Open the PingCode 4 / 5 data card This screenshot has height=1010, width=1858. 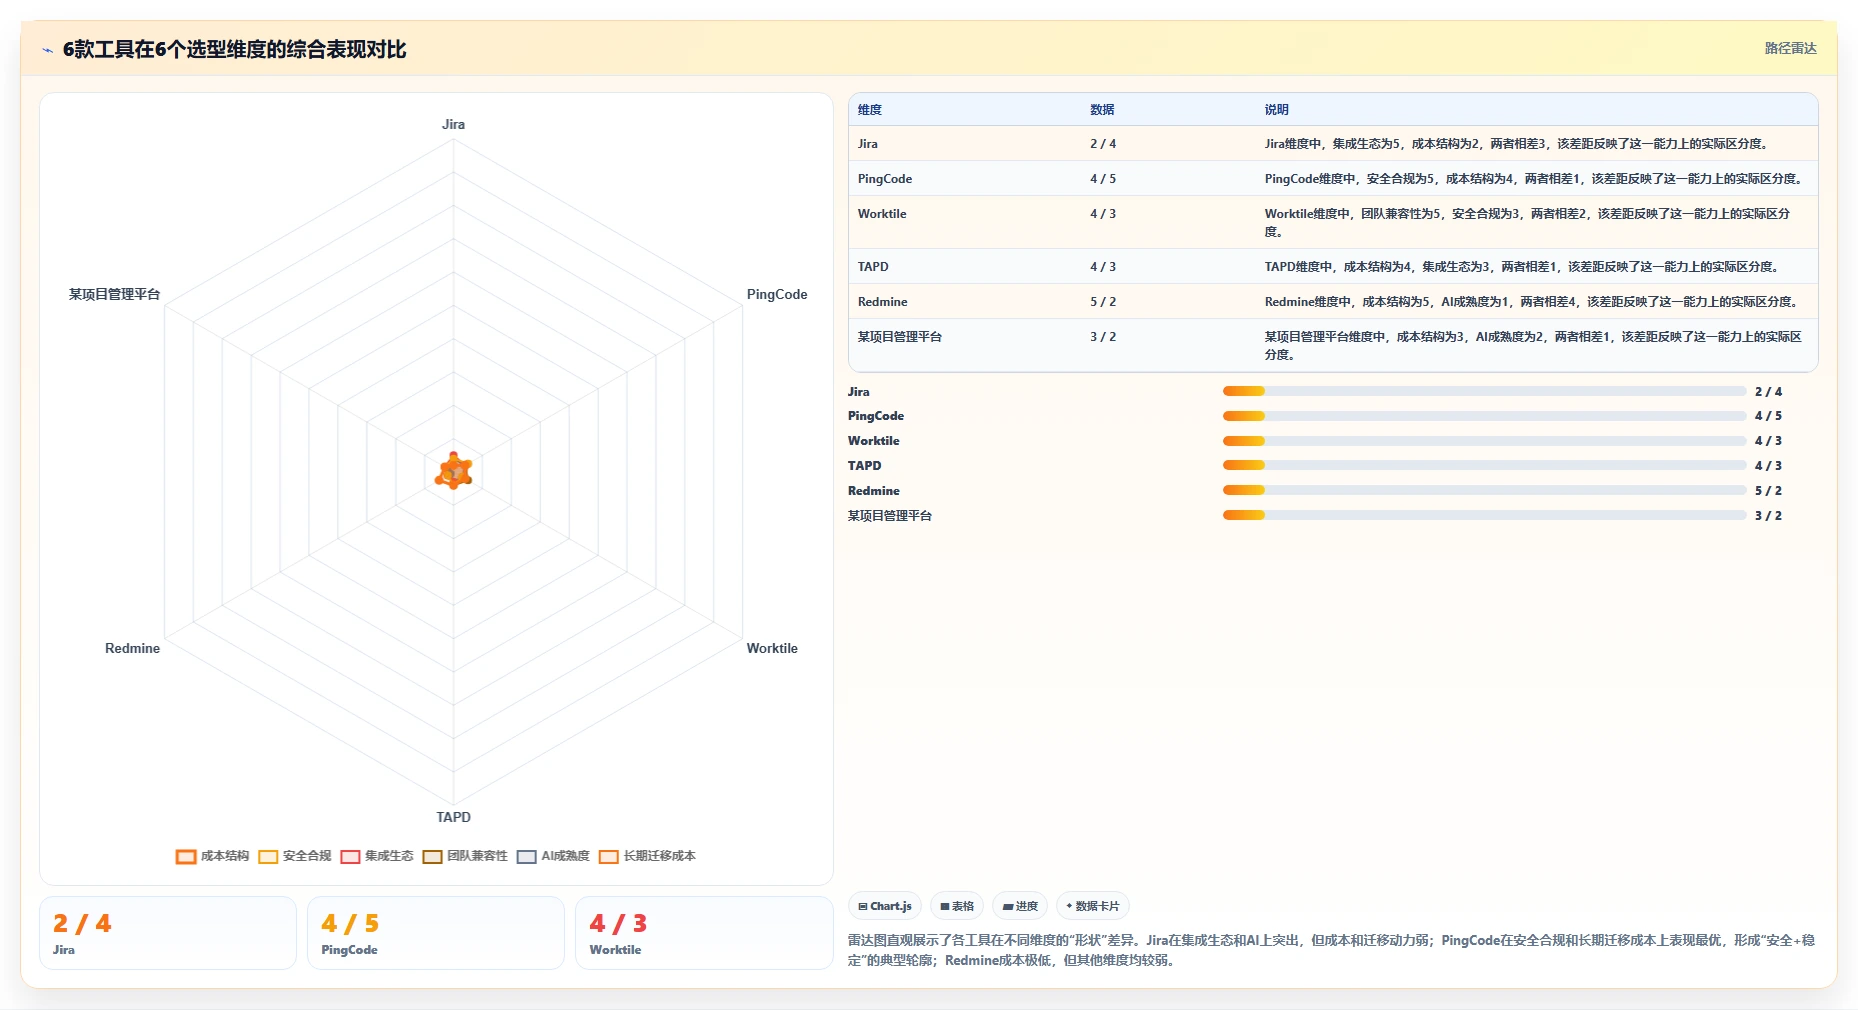(436, 933)
